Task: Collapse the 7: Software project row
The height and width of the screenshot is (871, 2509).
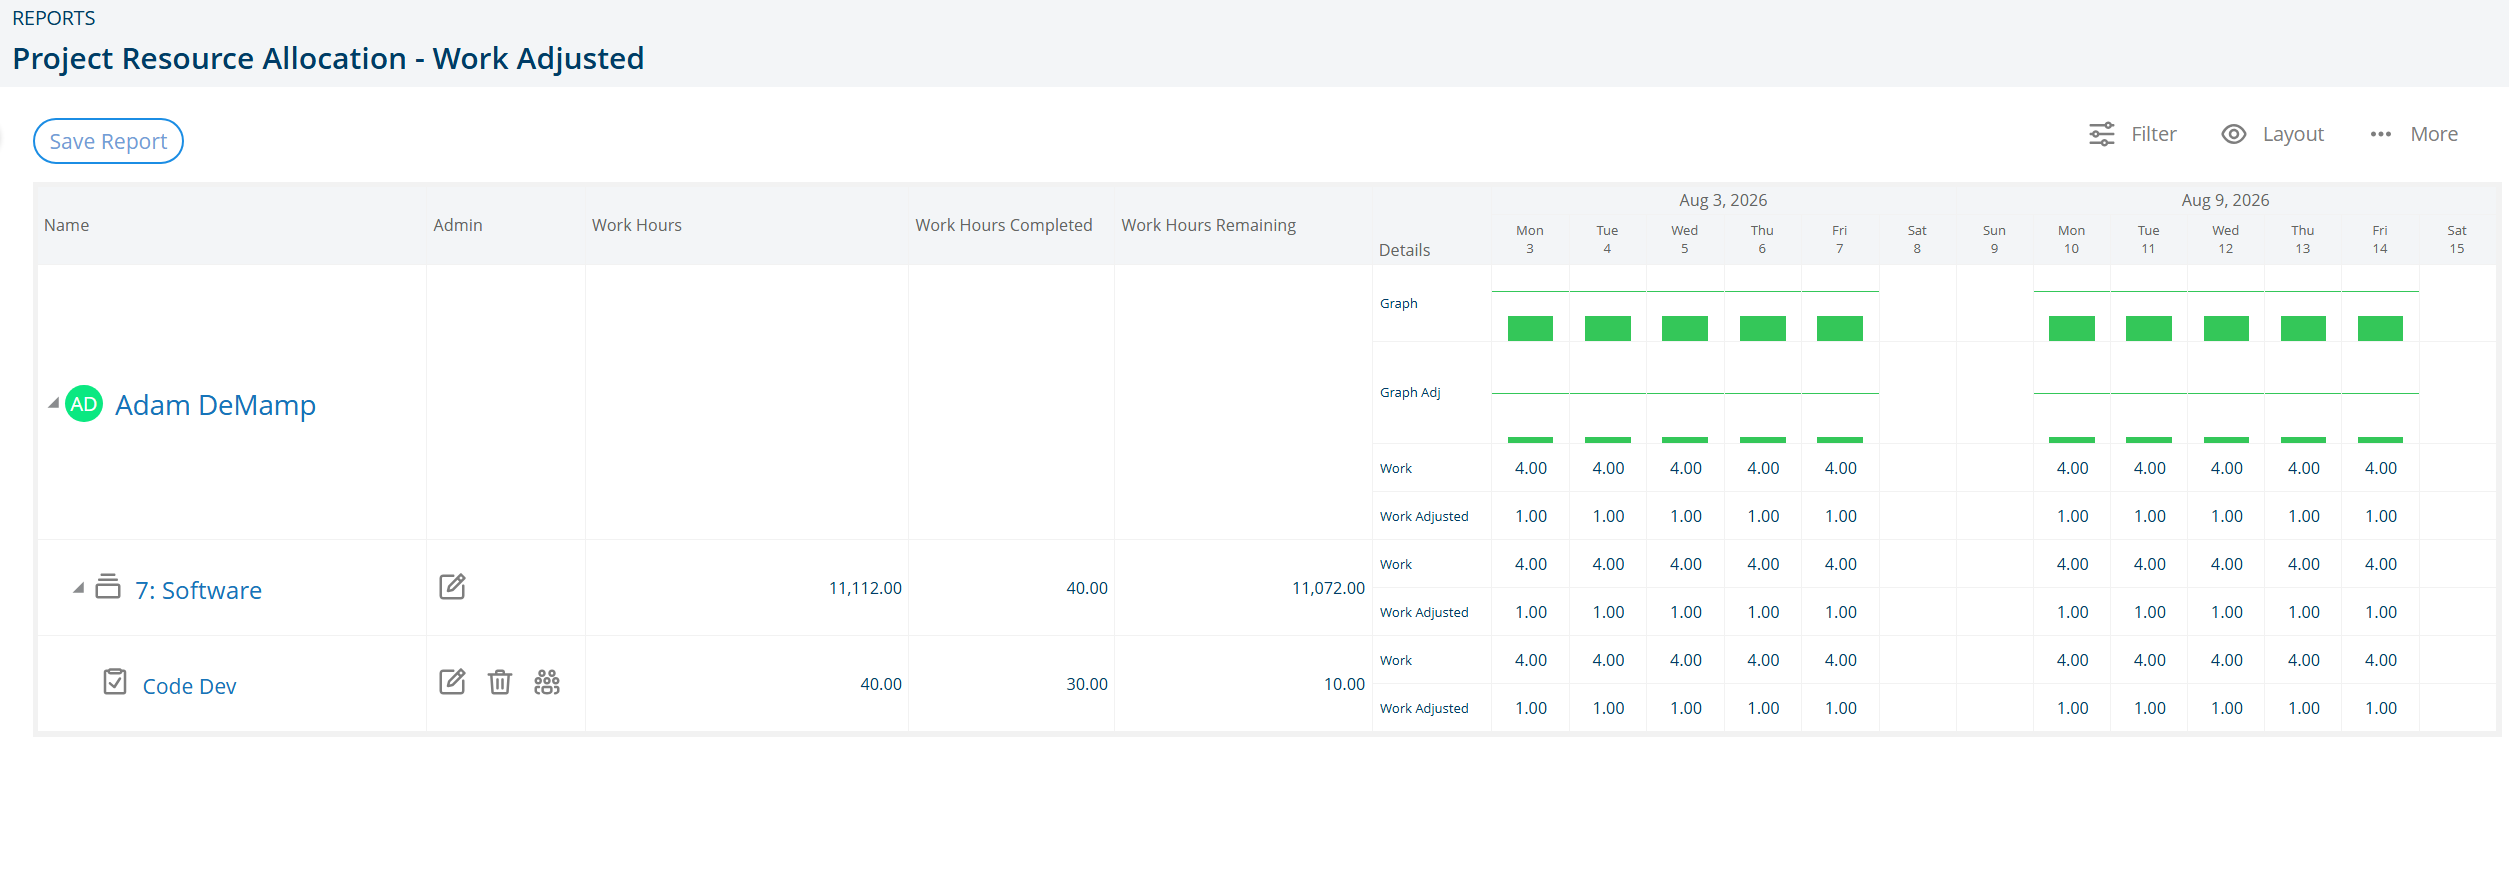Action: [x=78, y=588]
